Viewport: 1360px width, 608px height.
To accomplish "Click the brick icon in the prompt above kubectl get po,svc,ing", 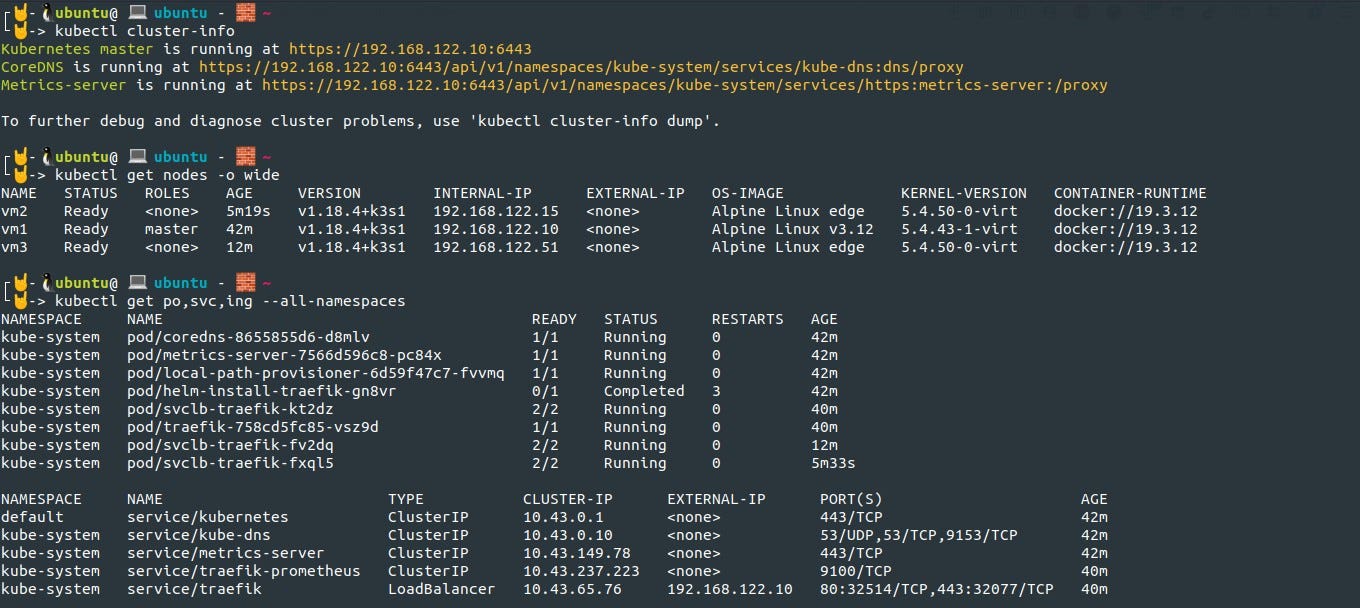I will pyautogui.click(x=245, y=283).
